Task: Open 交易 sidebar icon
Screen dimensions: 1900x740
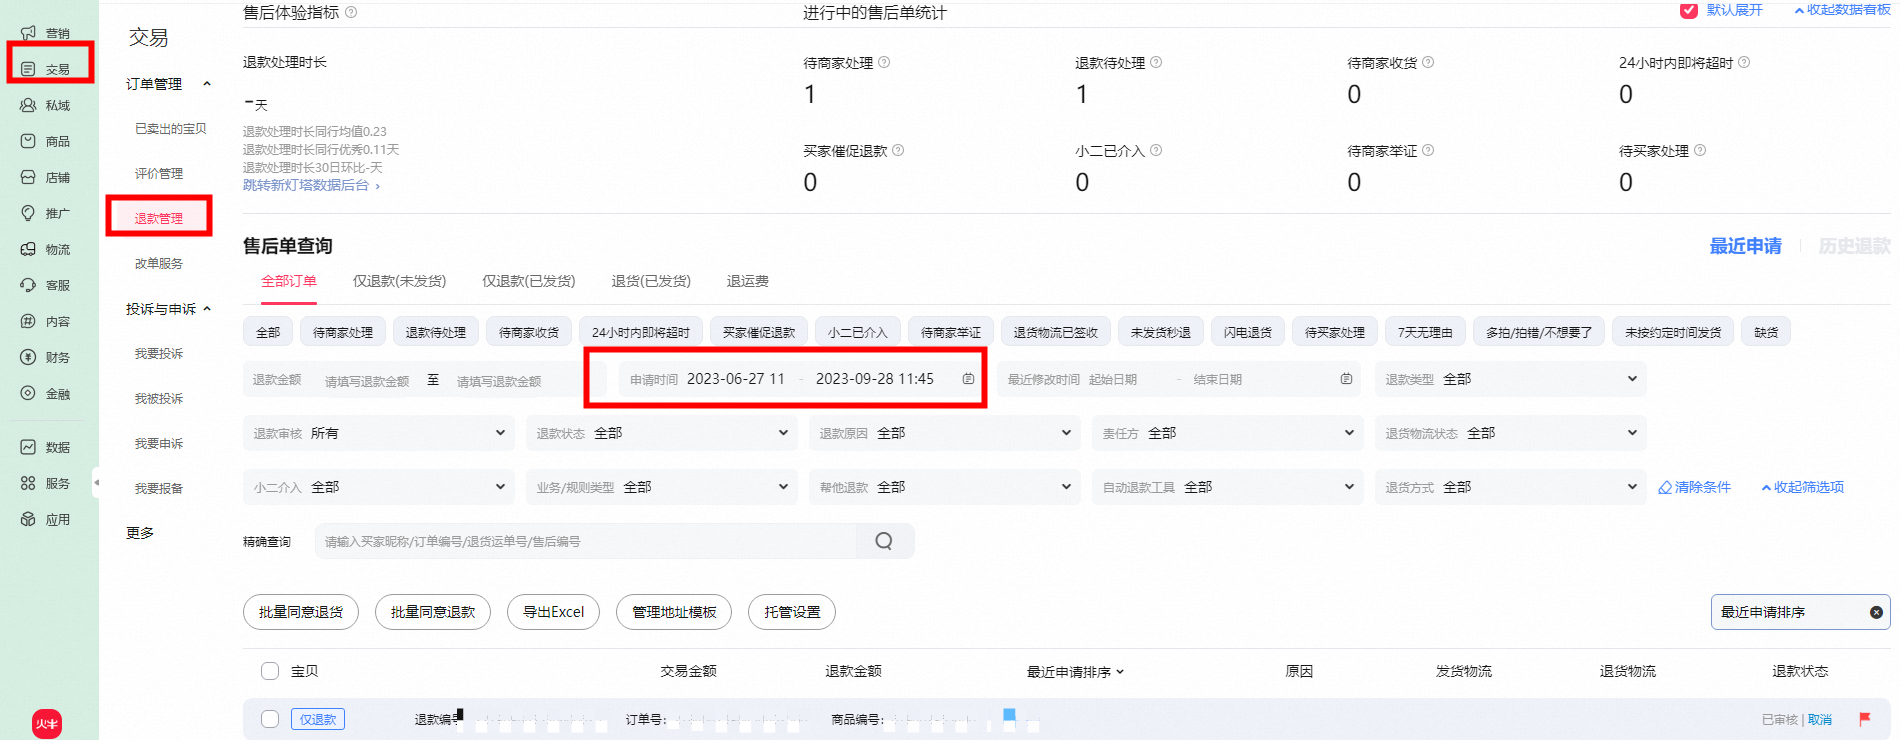Action: [x=28, y=69]
